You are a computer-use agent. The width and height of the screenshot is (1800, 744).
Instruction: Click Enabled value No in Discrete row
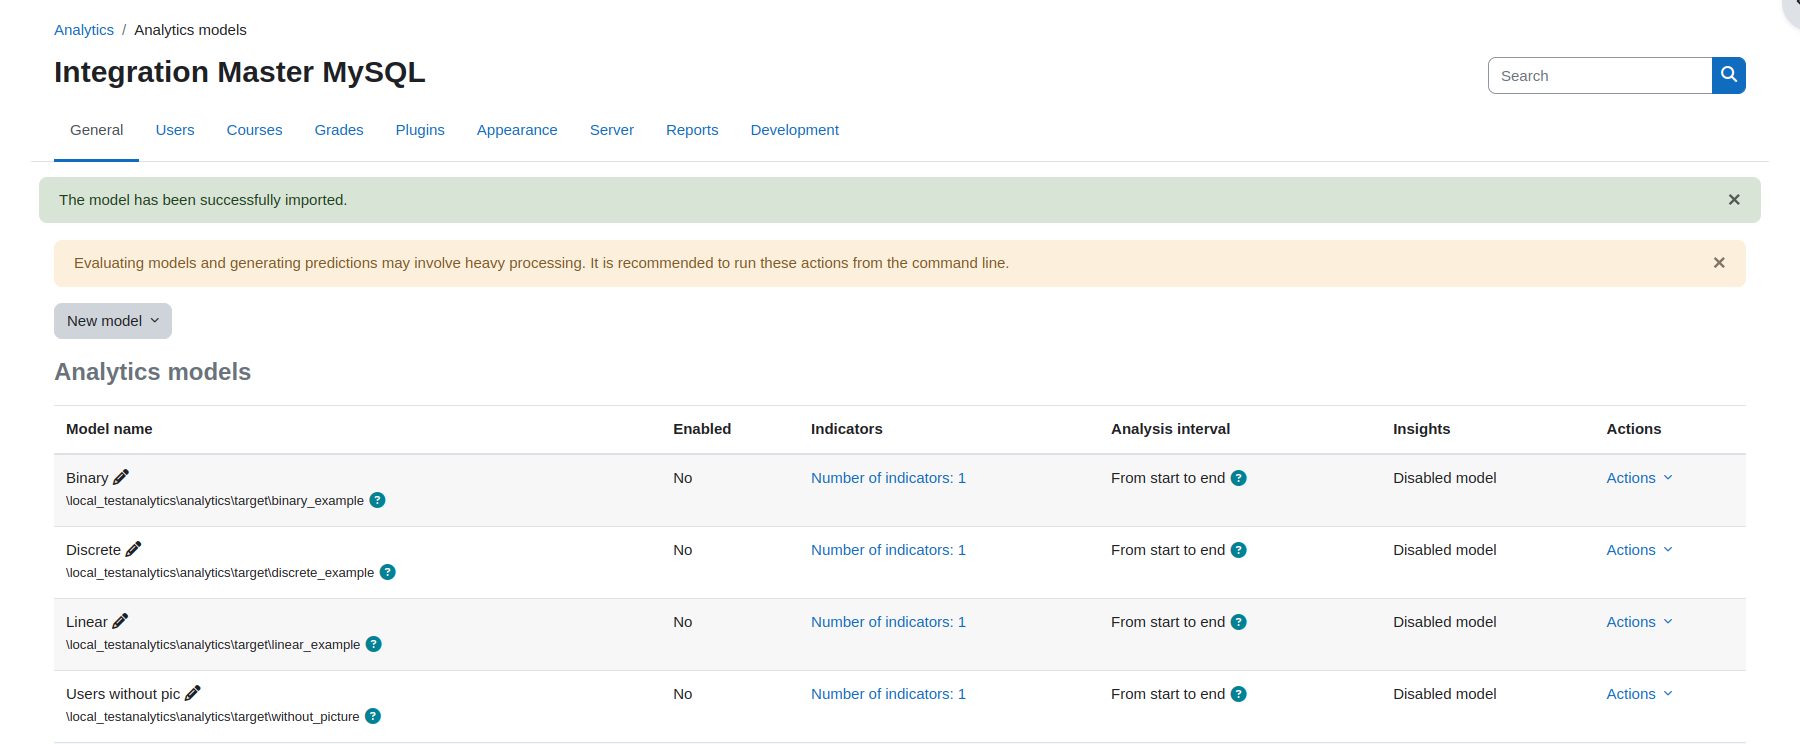[x=683, y=550]
